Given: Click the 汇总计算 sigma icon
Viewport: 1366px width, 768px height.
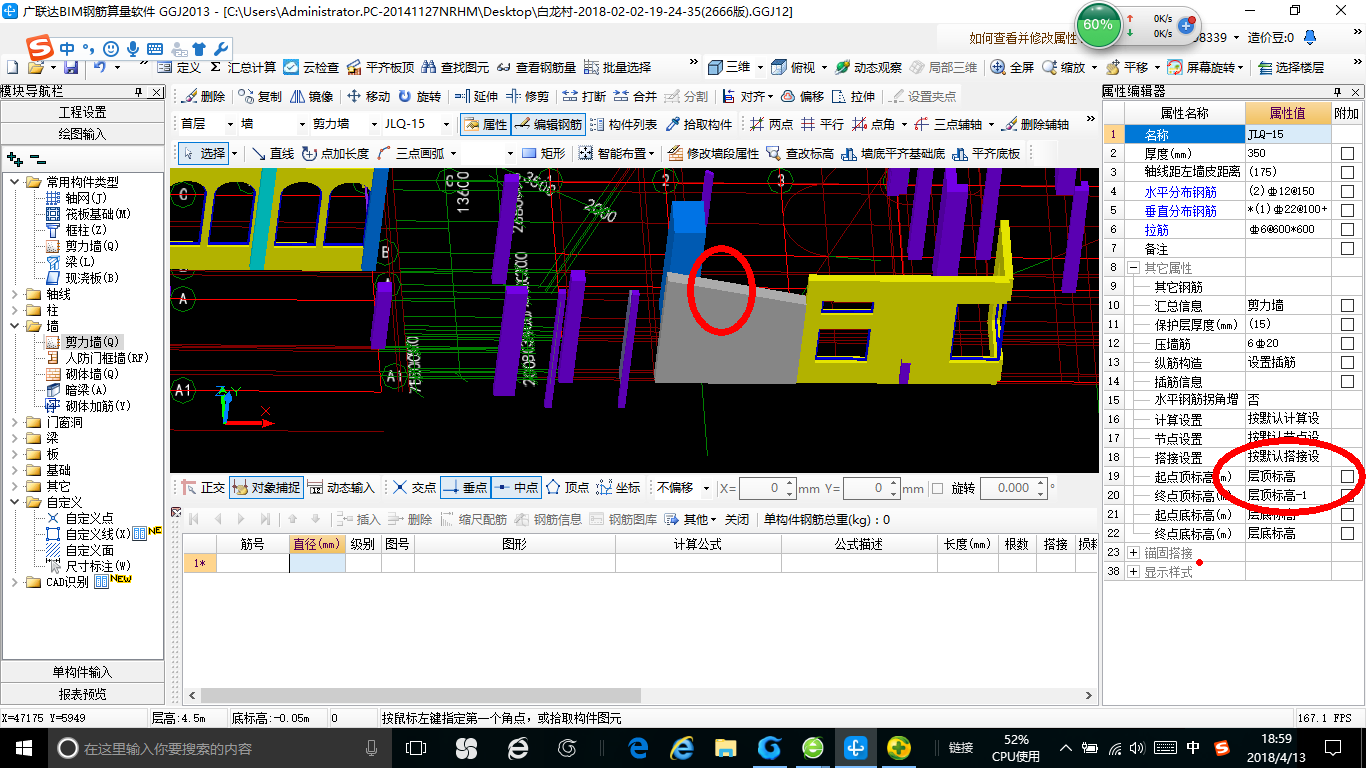Looking at the screenshot, I should pos(216,67).
